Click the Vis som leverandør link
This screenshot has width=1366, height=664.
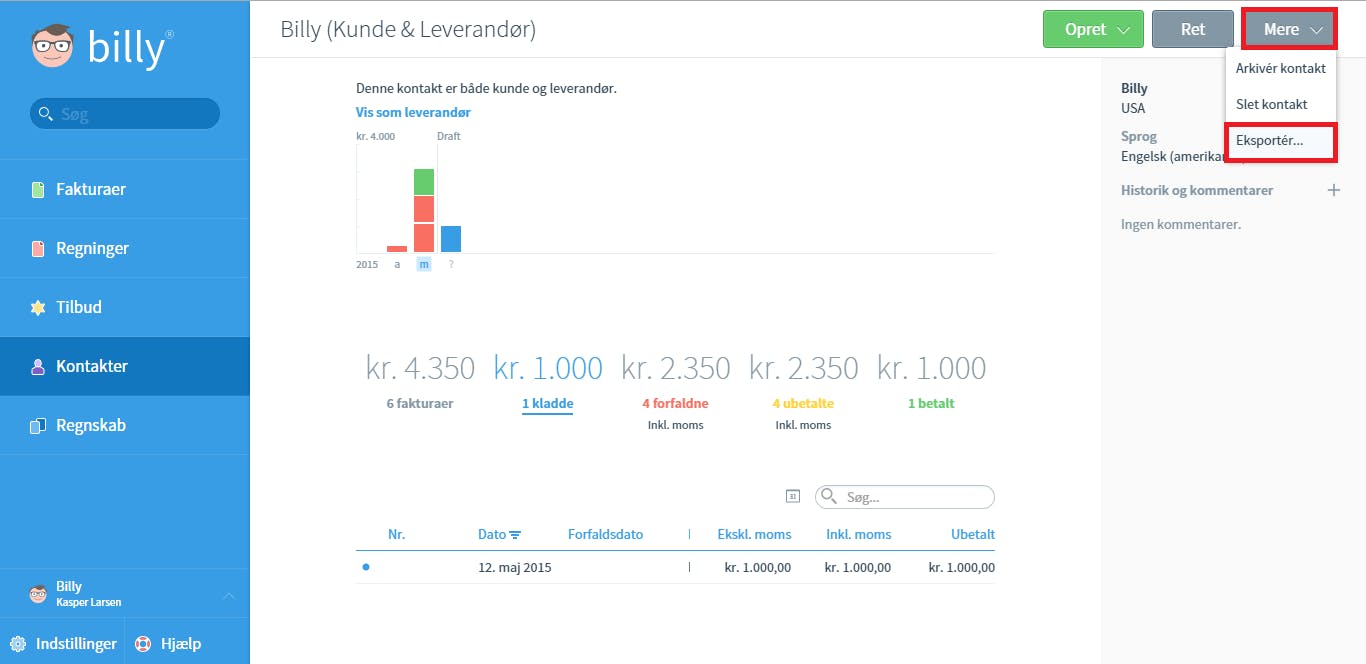pos(413,113)
